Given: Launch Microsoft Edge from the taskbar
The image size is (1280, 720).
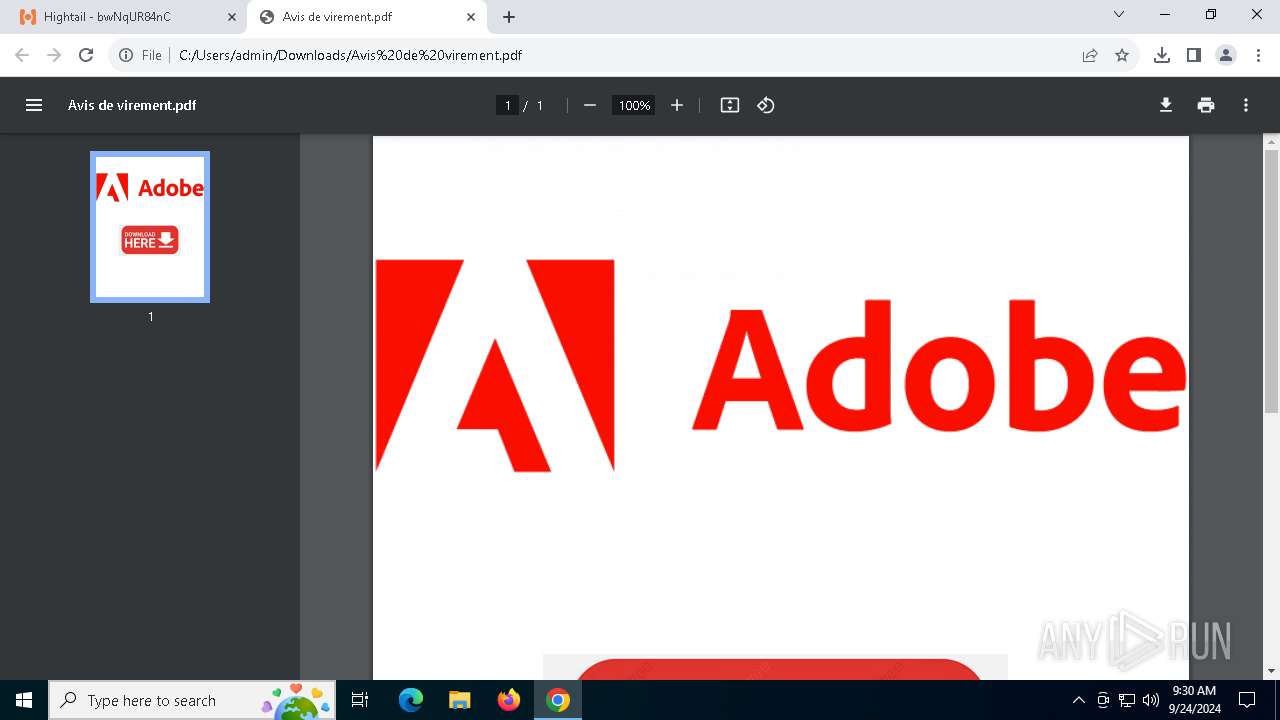Looking at the screenshot, I should point(411,700).
